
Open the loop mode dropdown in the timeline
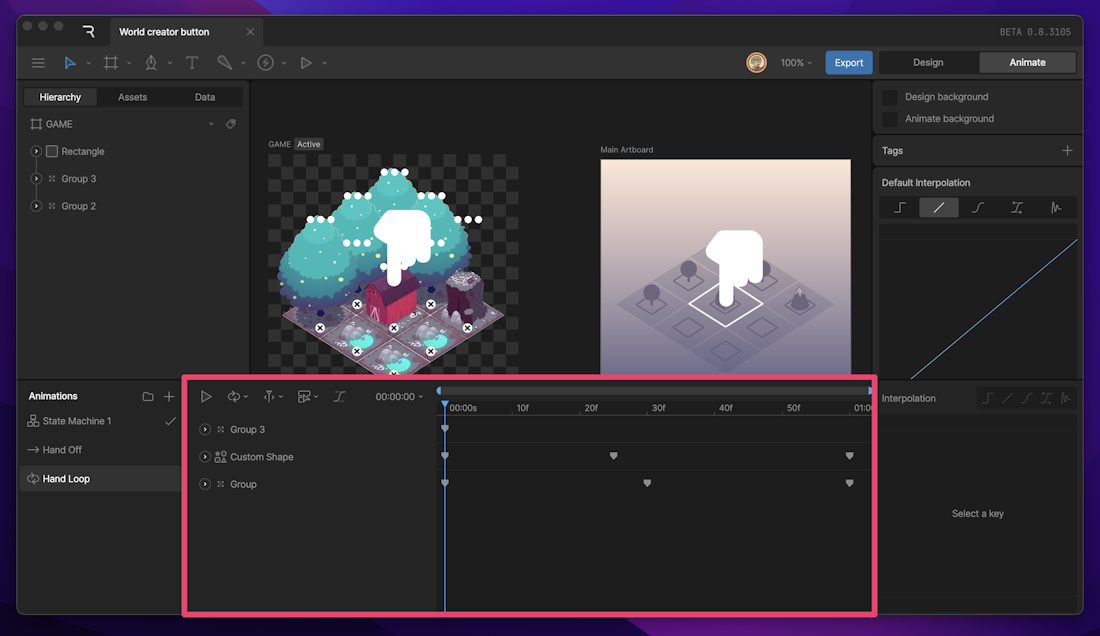(237, 396)
